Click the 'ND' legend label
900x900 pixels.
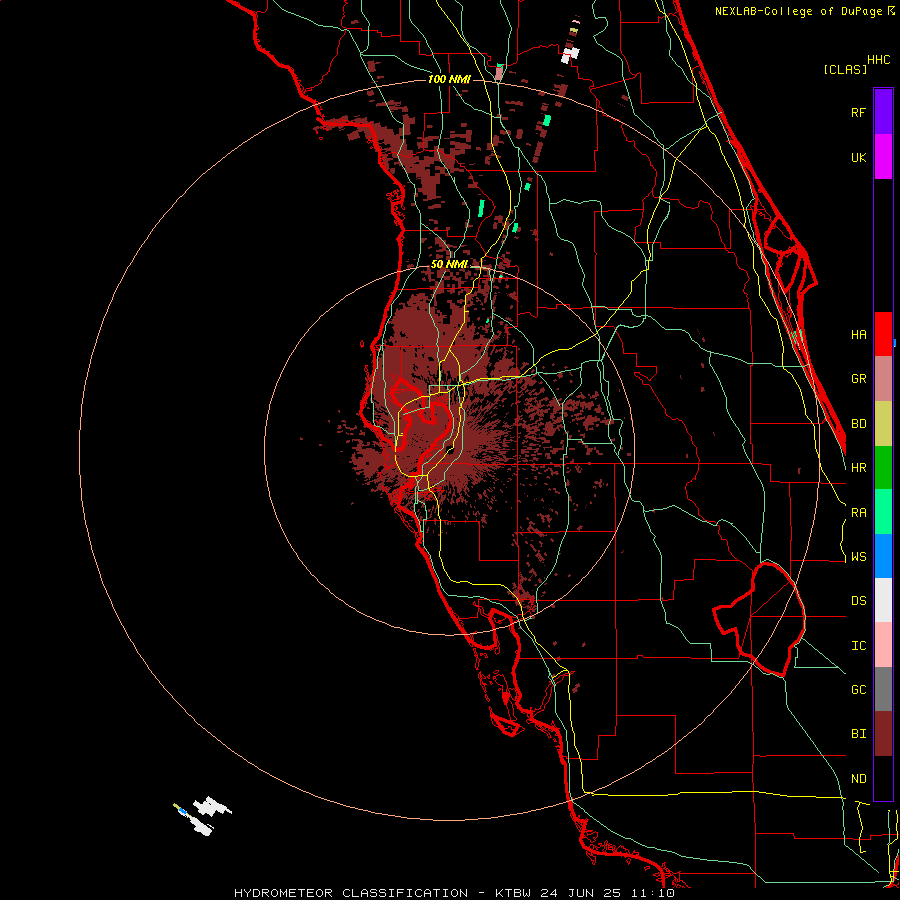point(859,779)
